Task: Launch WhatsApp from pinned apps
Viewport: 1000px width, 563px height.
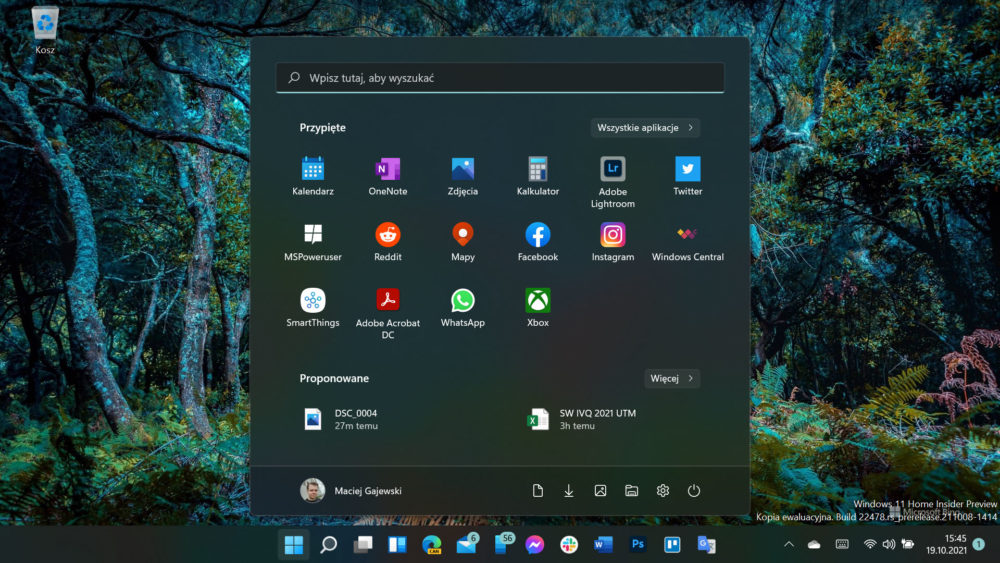Action: pyautogui.click(x=462, y=307)
